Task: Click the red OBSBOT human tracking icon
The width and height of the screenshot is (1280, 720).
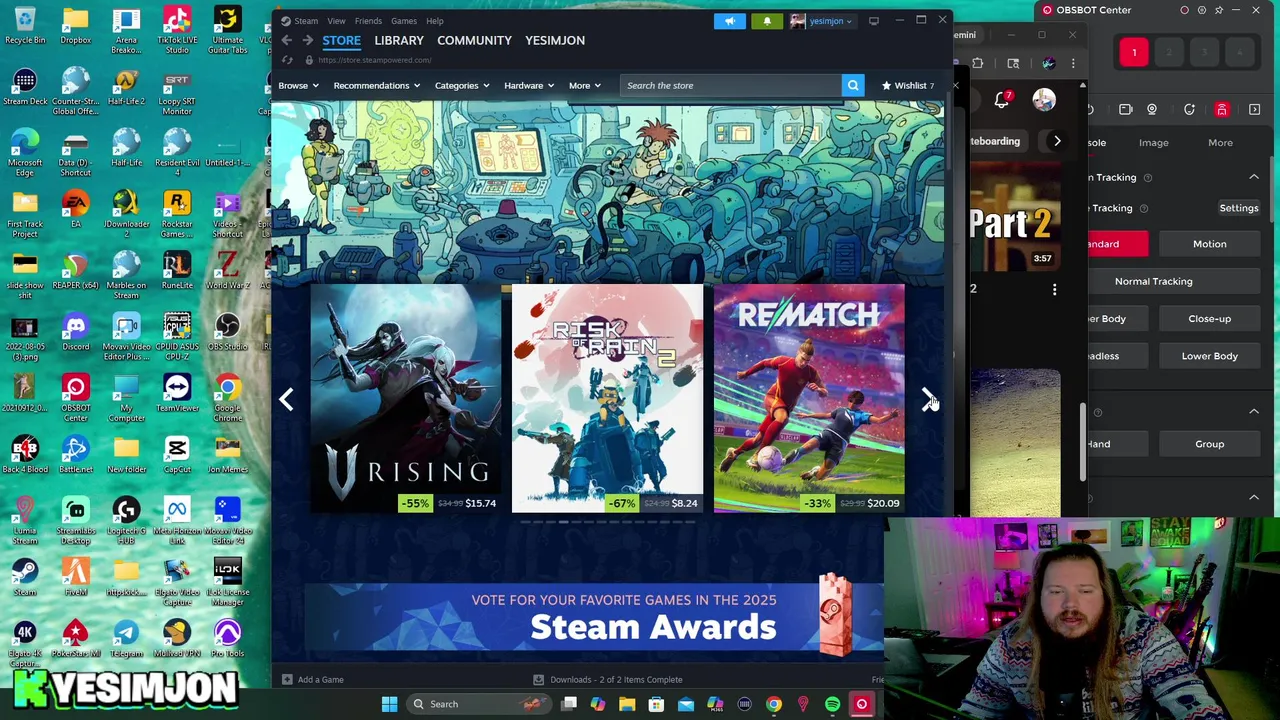Action: (1222, 109)
